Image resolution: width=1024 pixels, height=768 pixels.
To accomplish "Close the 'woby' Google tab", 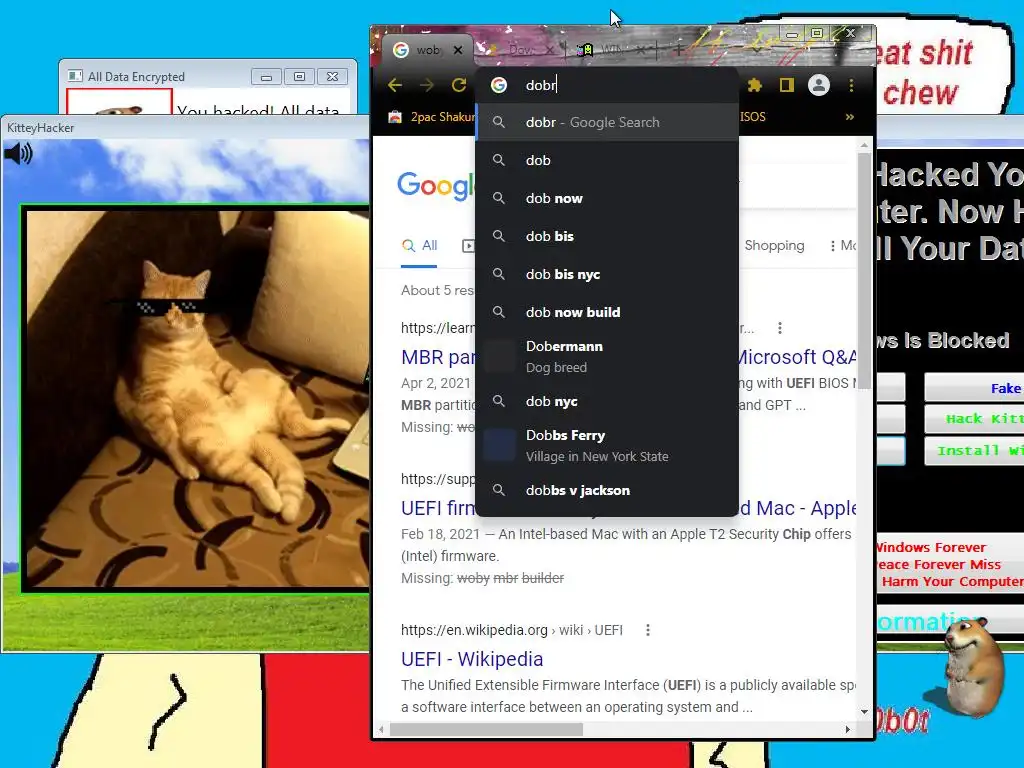I will tap(458, 50).
